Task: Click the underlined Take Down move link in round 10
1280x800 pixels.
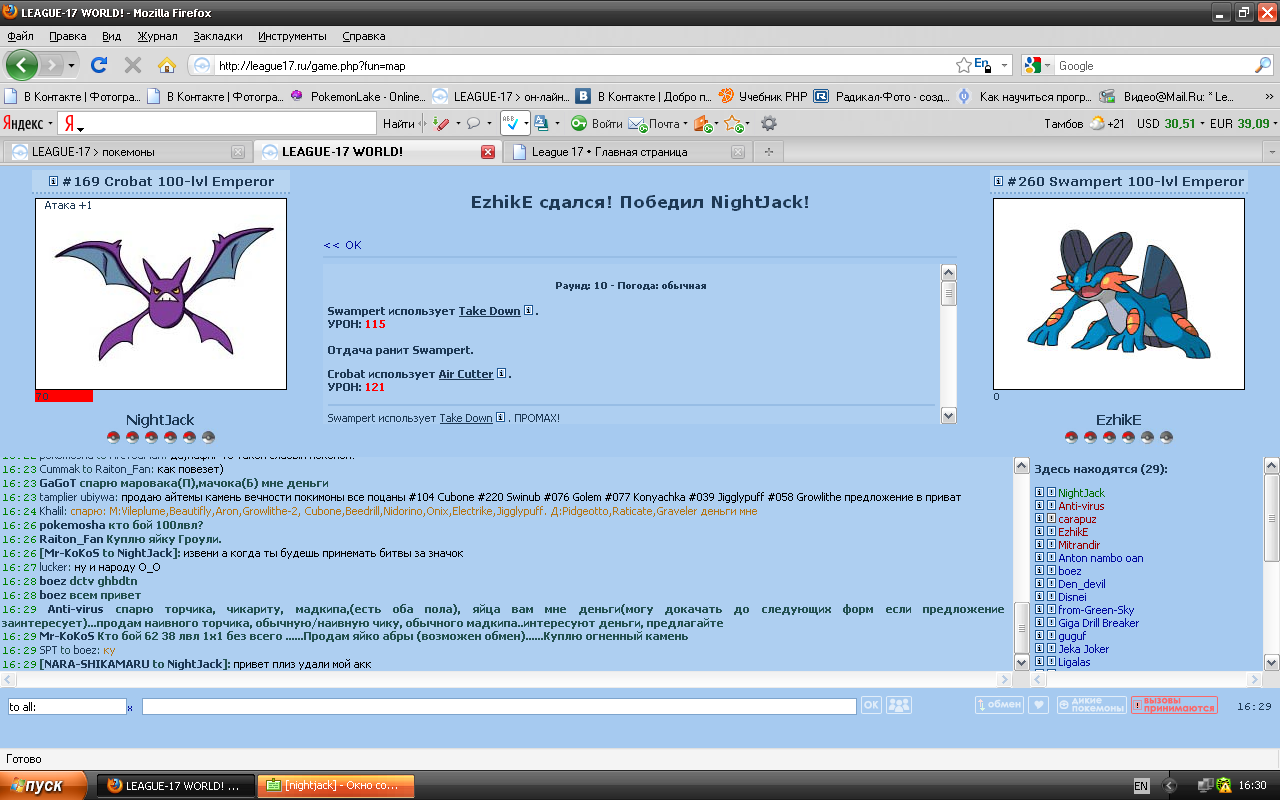Action: (x=489, y=311)
